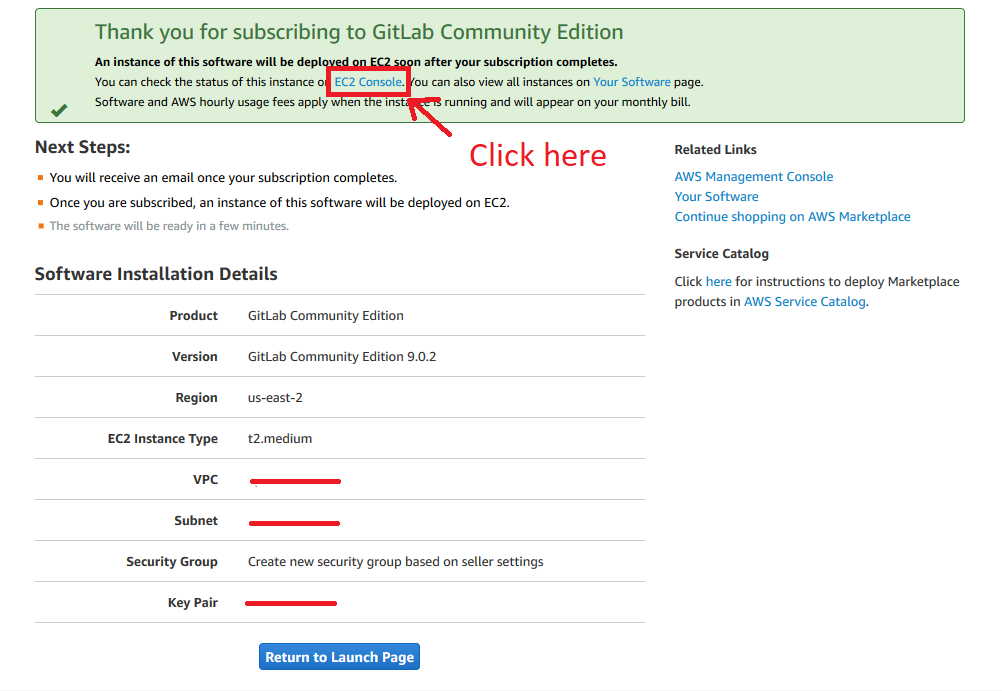Image resolution: width=1002 pixels, height=691 pixels.
Task: Click the "Thank you for subscribing" heading
Action: (359, 33)
